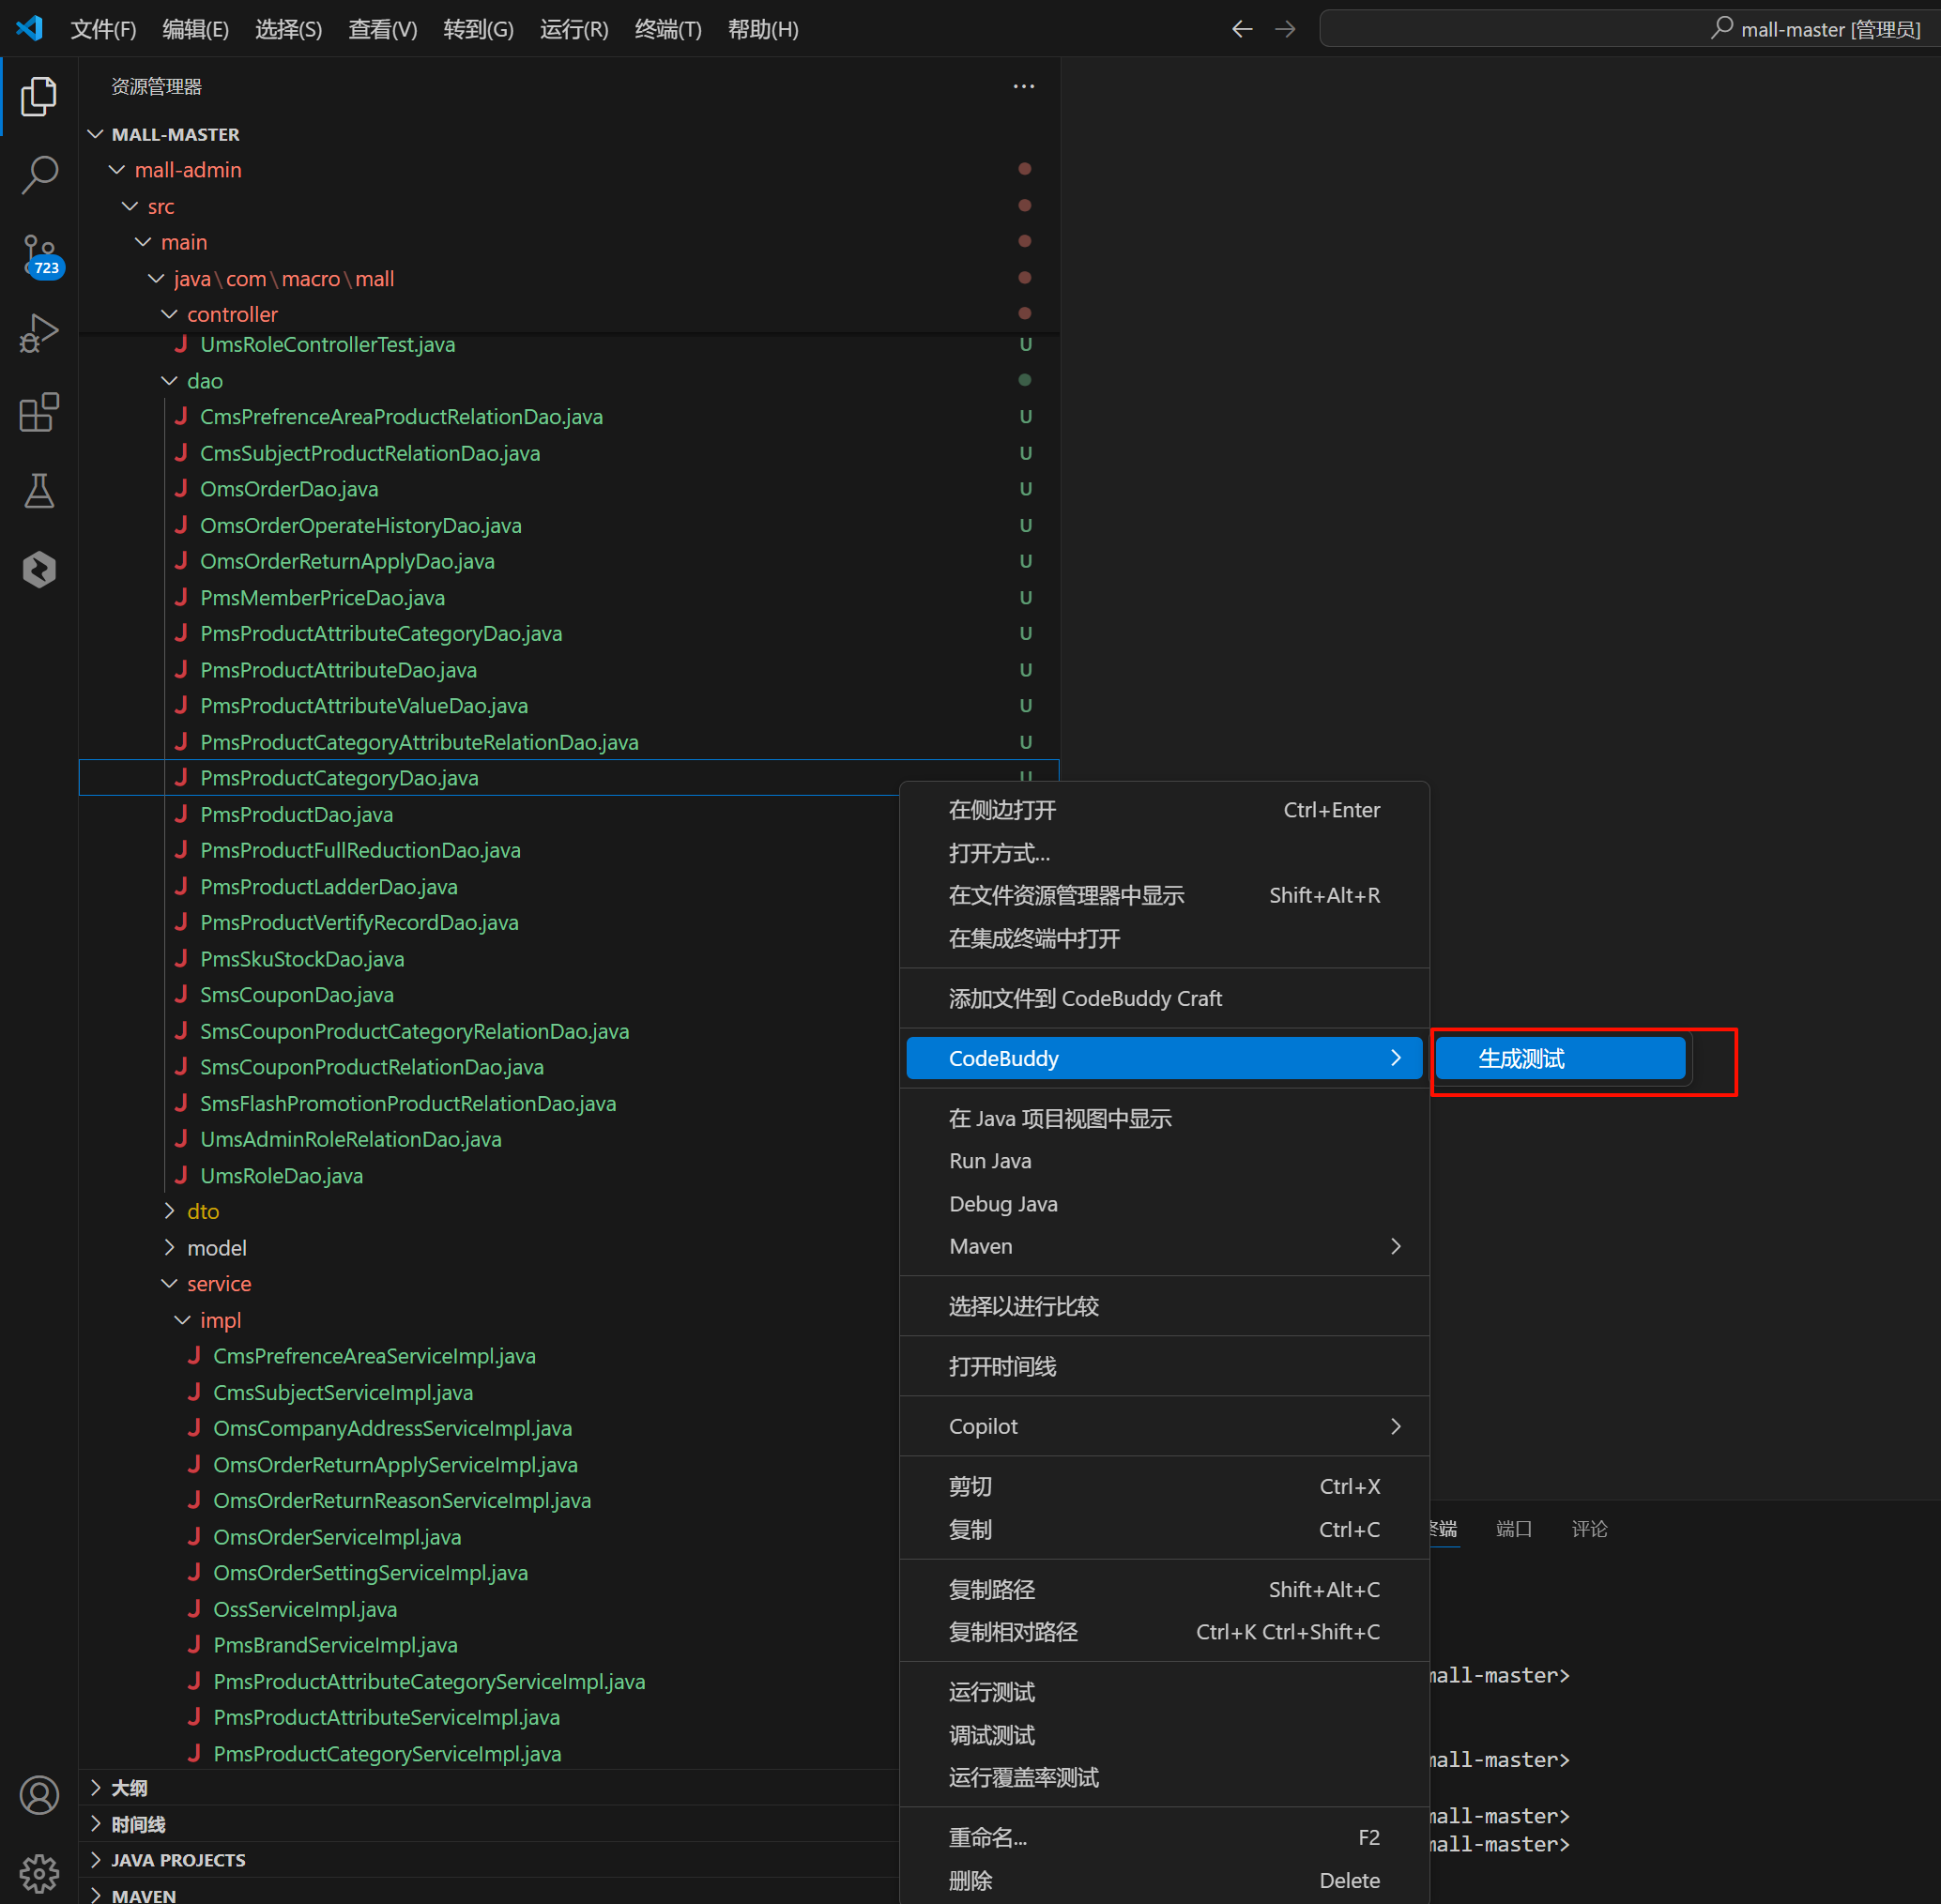
Task: Switch to the 评论 panel tab
Action: pyautogui.click(x=1589, y=1528)
